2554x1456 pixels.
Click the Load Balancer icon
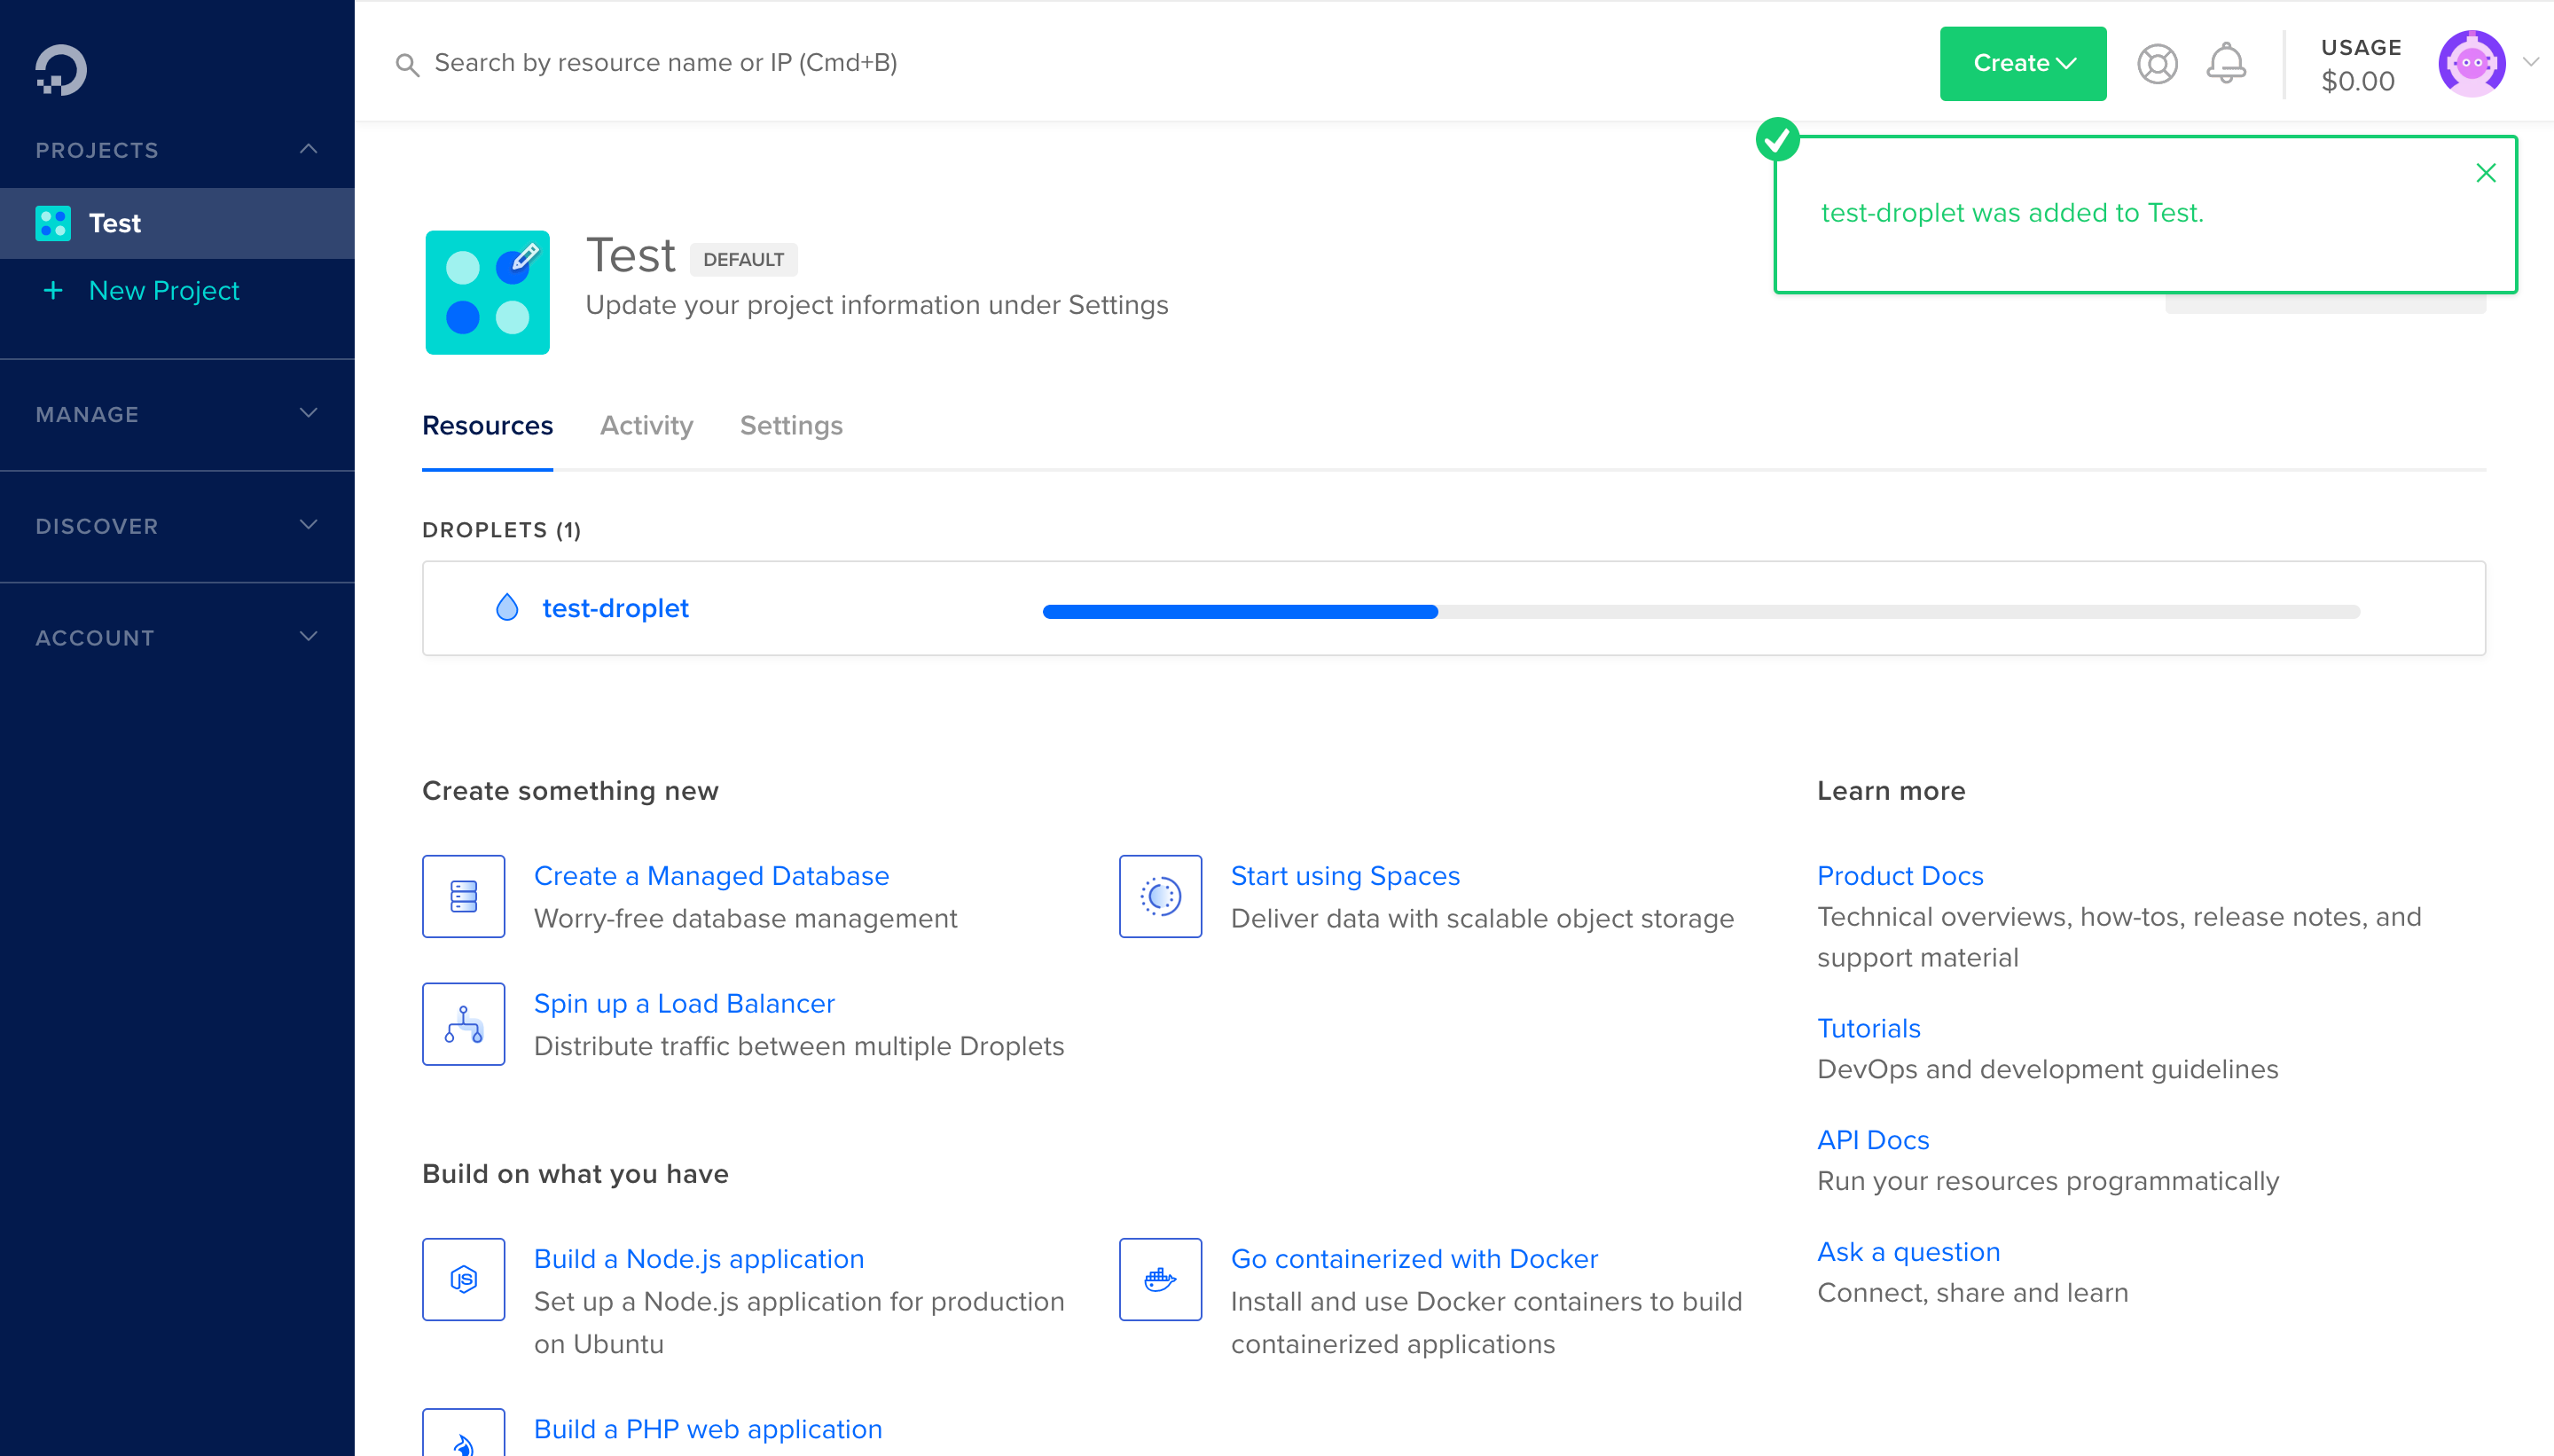(463, 1024)
